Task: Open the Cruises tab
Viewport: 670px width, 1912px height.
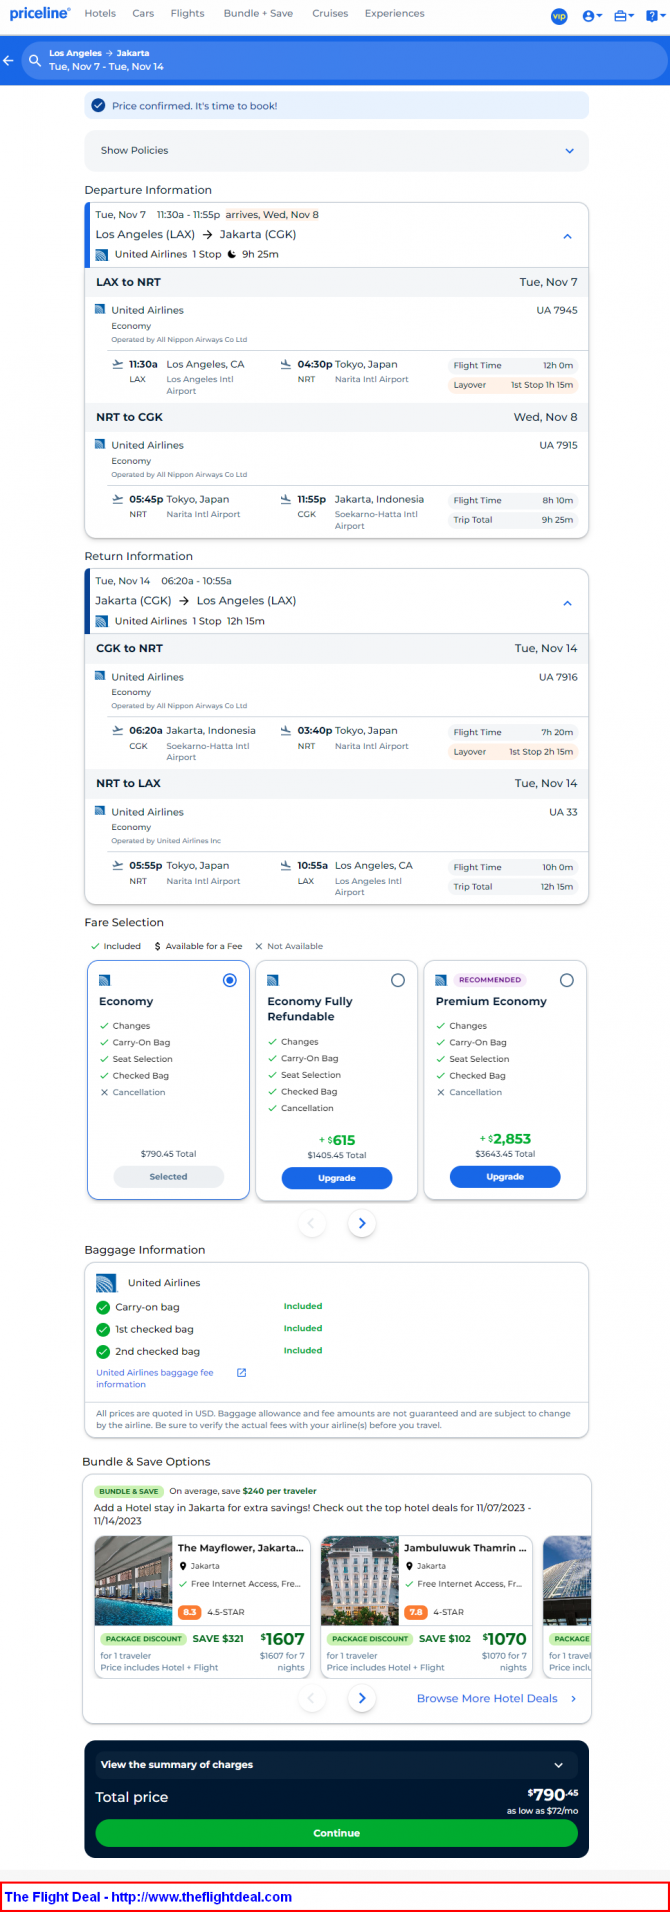Action: pyautogui.click(x=330, y=14)
